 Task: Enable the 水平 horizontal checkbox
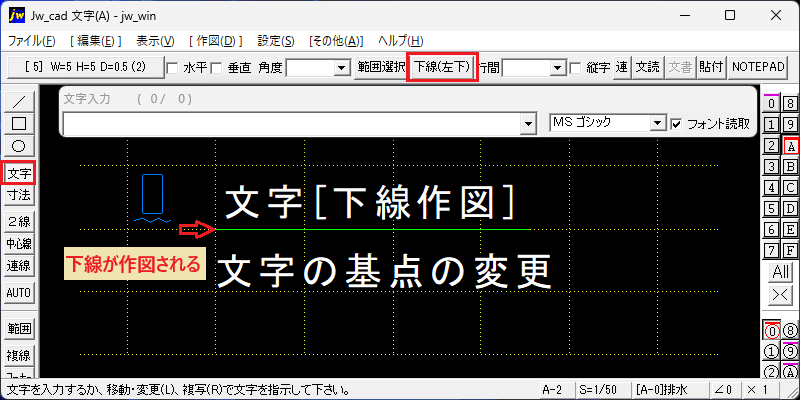click(x=173, y=68)
